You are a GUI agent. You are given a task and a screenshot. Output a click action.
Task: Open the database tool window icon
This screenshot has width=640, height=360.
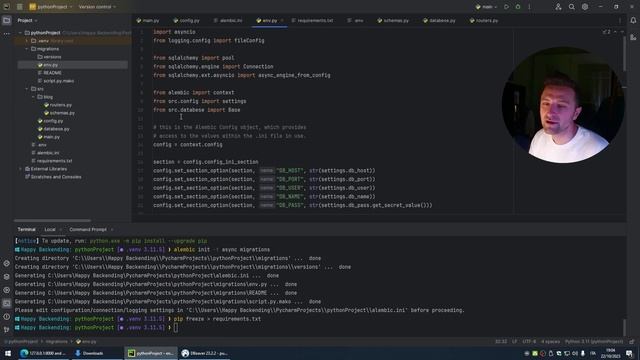[633, 37]
